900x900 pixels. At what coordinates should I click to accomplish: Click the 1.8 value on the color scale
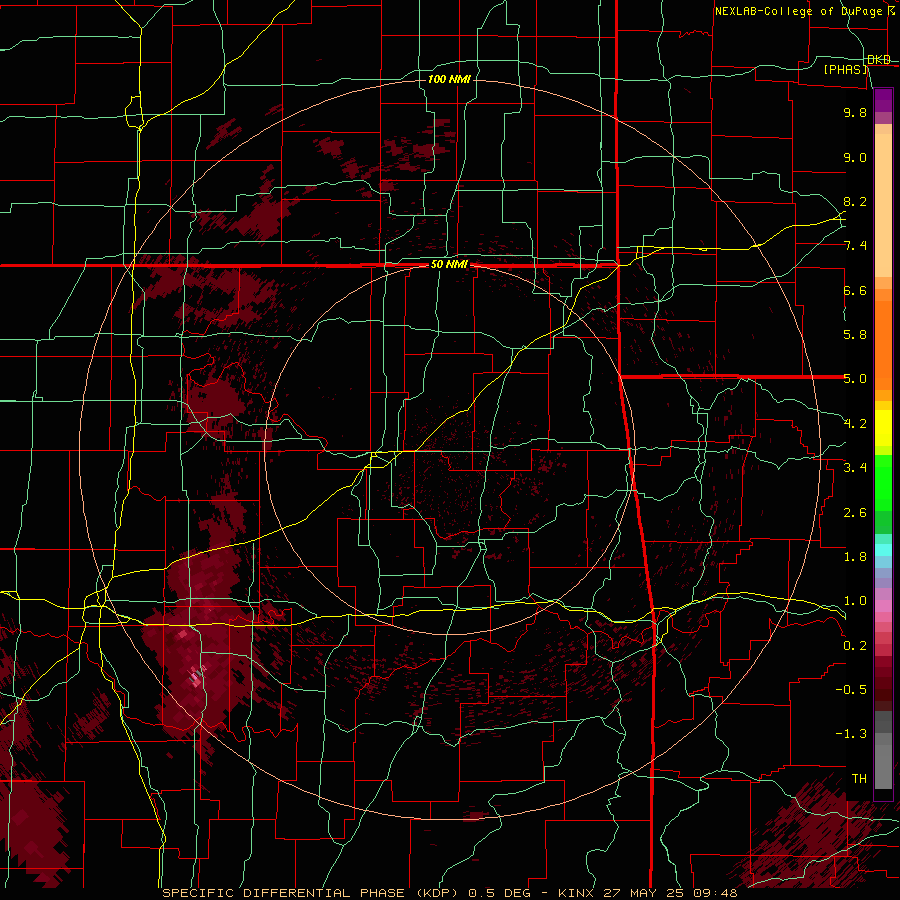[855, 557]
